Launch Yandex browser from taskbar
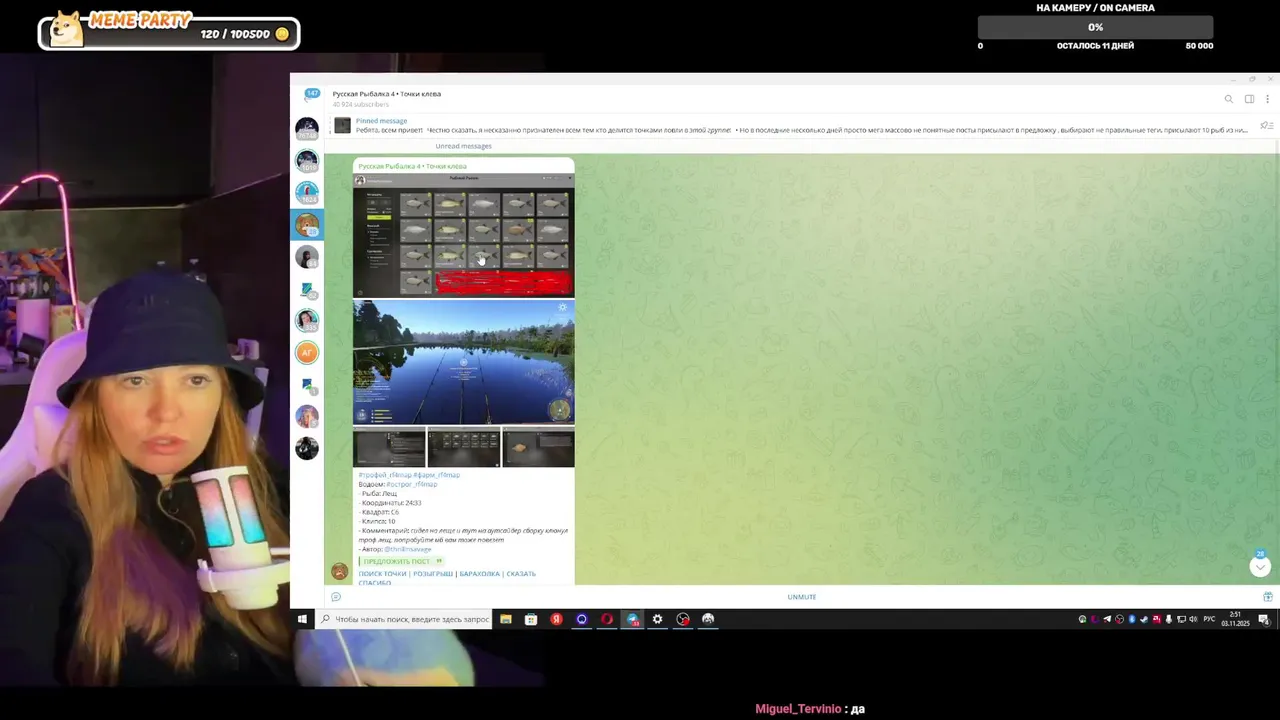This screenshot has width=1280, height=720. 556,619
